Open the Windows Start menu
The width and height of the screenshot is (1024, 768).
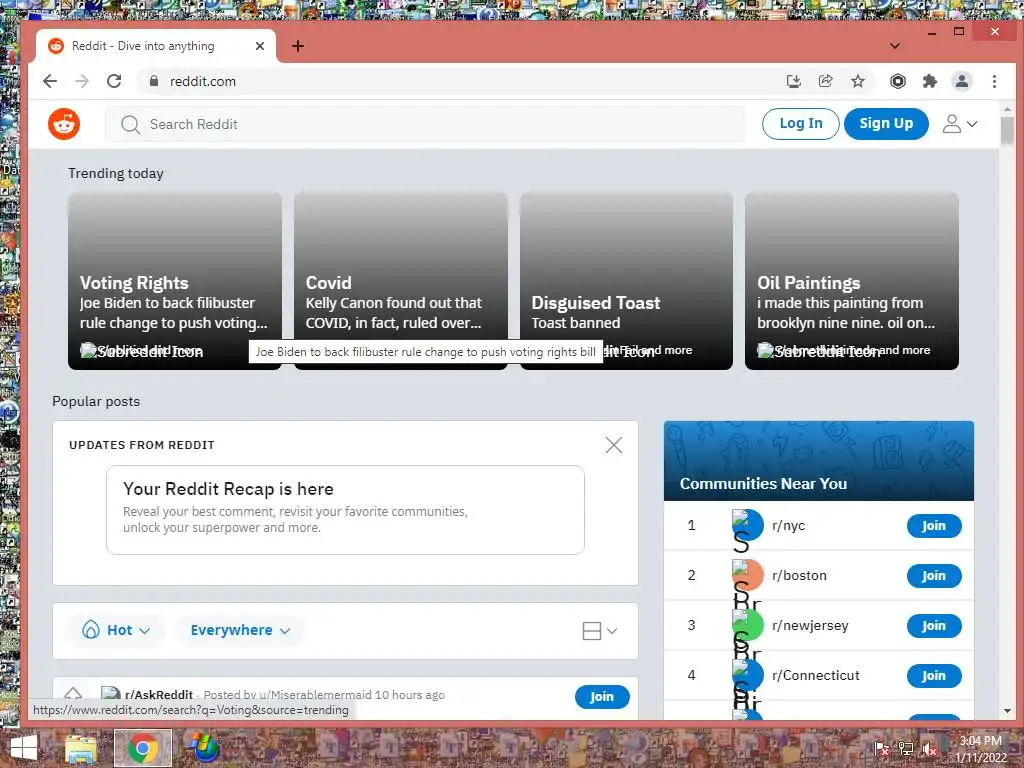tap(24, 748)
